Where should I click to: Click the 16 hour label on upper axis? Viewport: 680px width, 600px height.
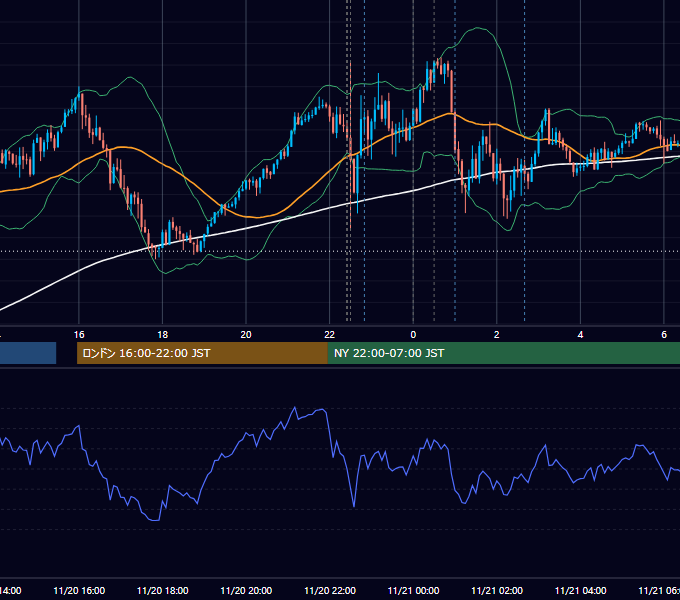point(79,335)
